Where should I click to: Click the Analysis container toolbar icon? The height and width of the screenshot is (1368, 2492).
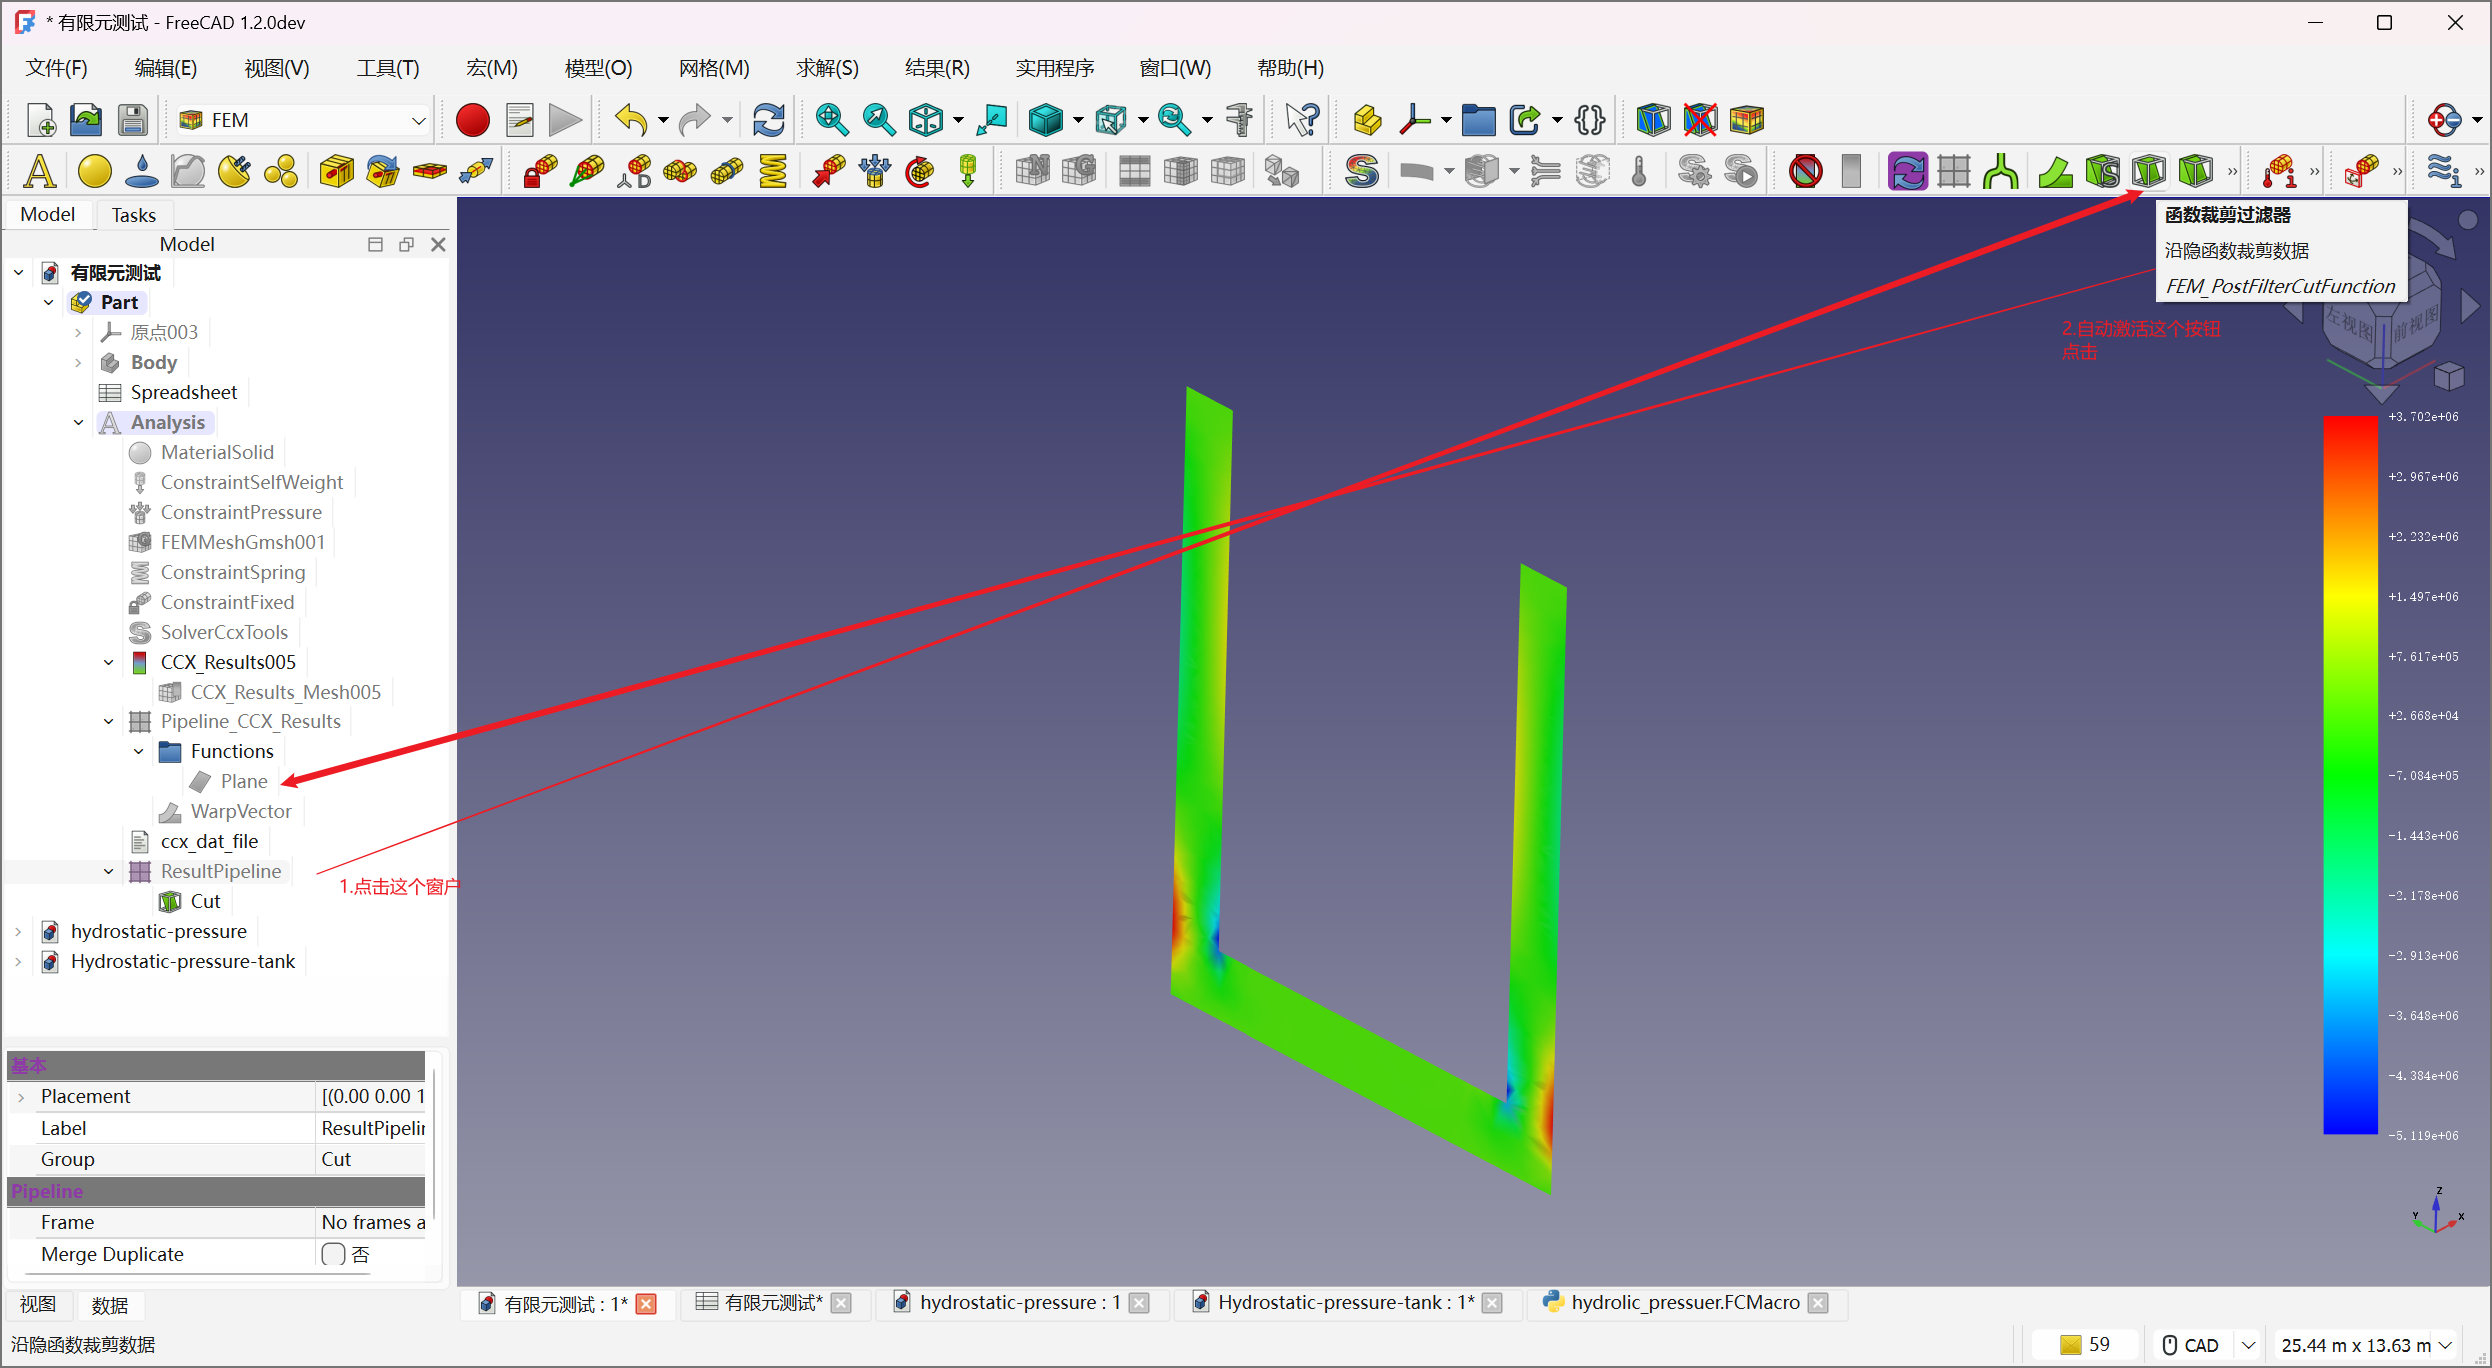click(x=39, y=171)
